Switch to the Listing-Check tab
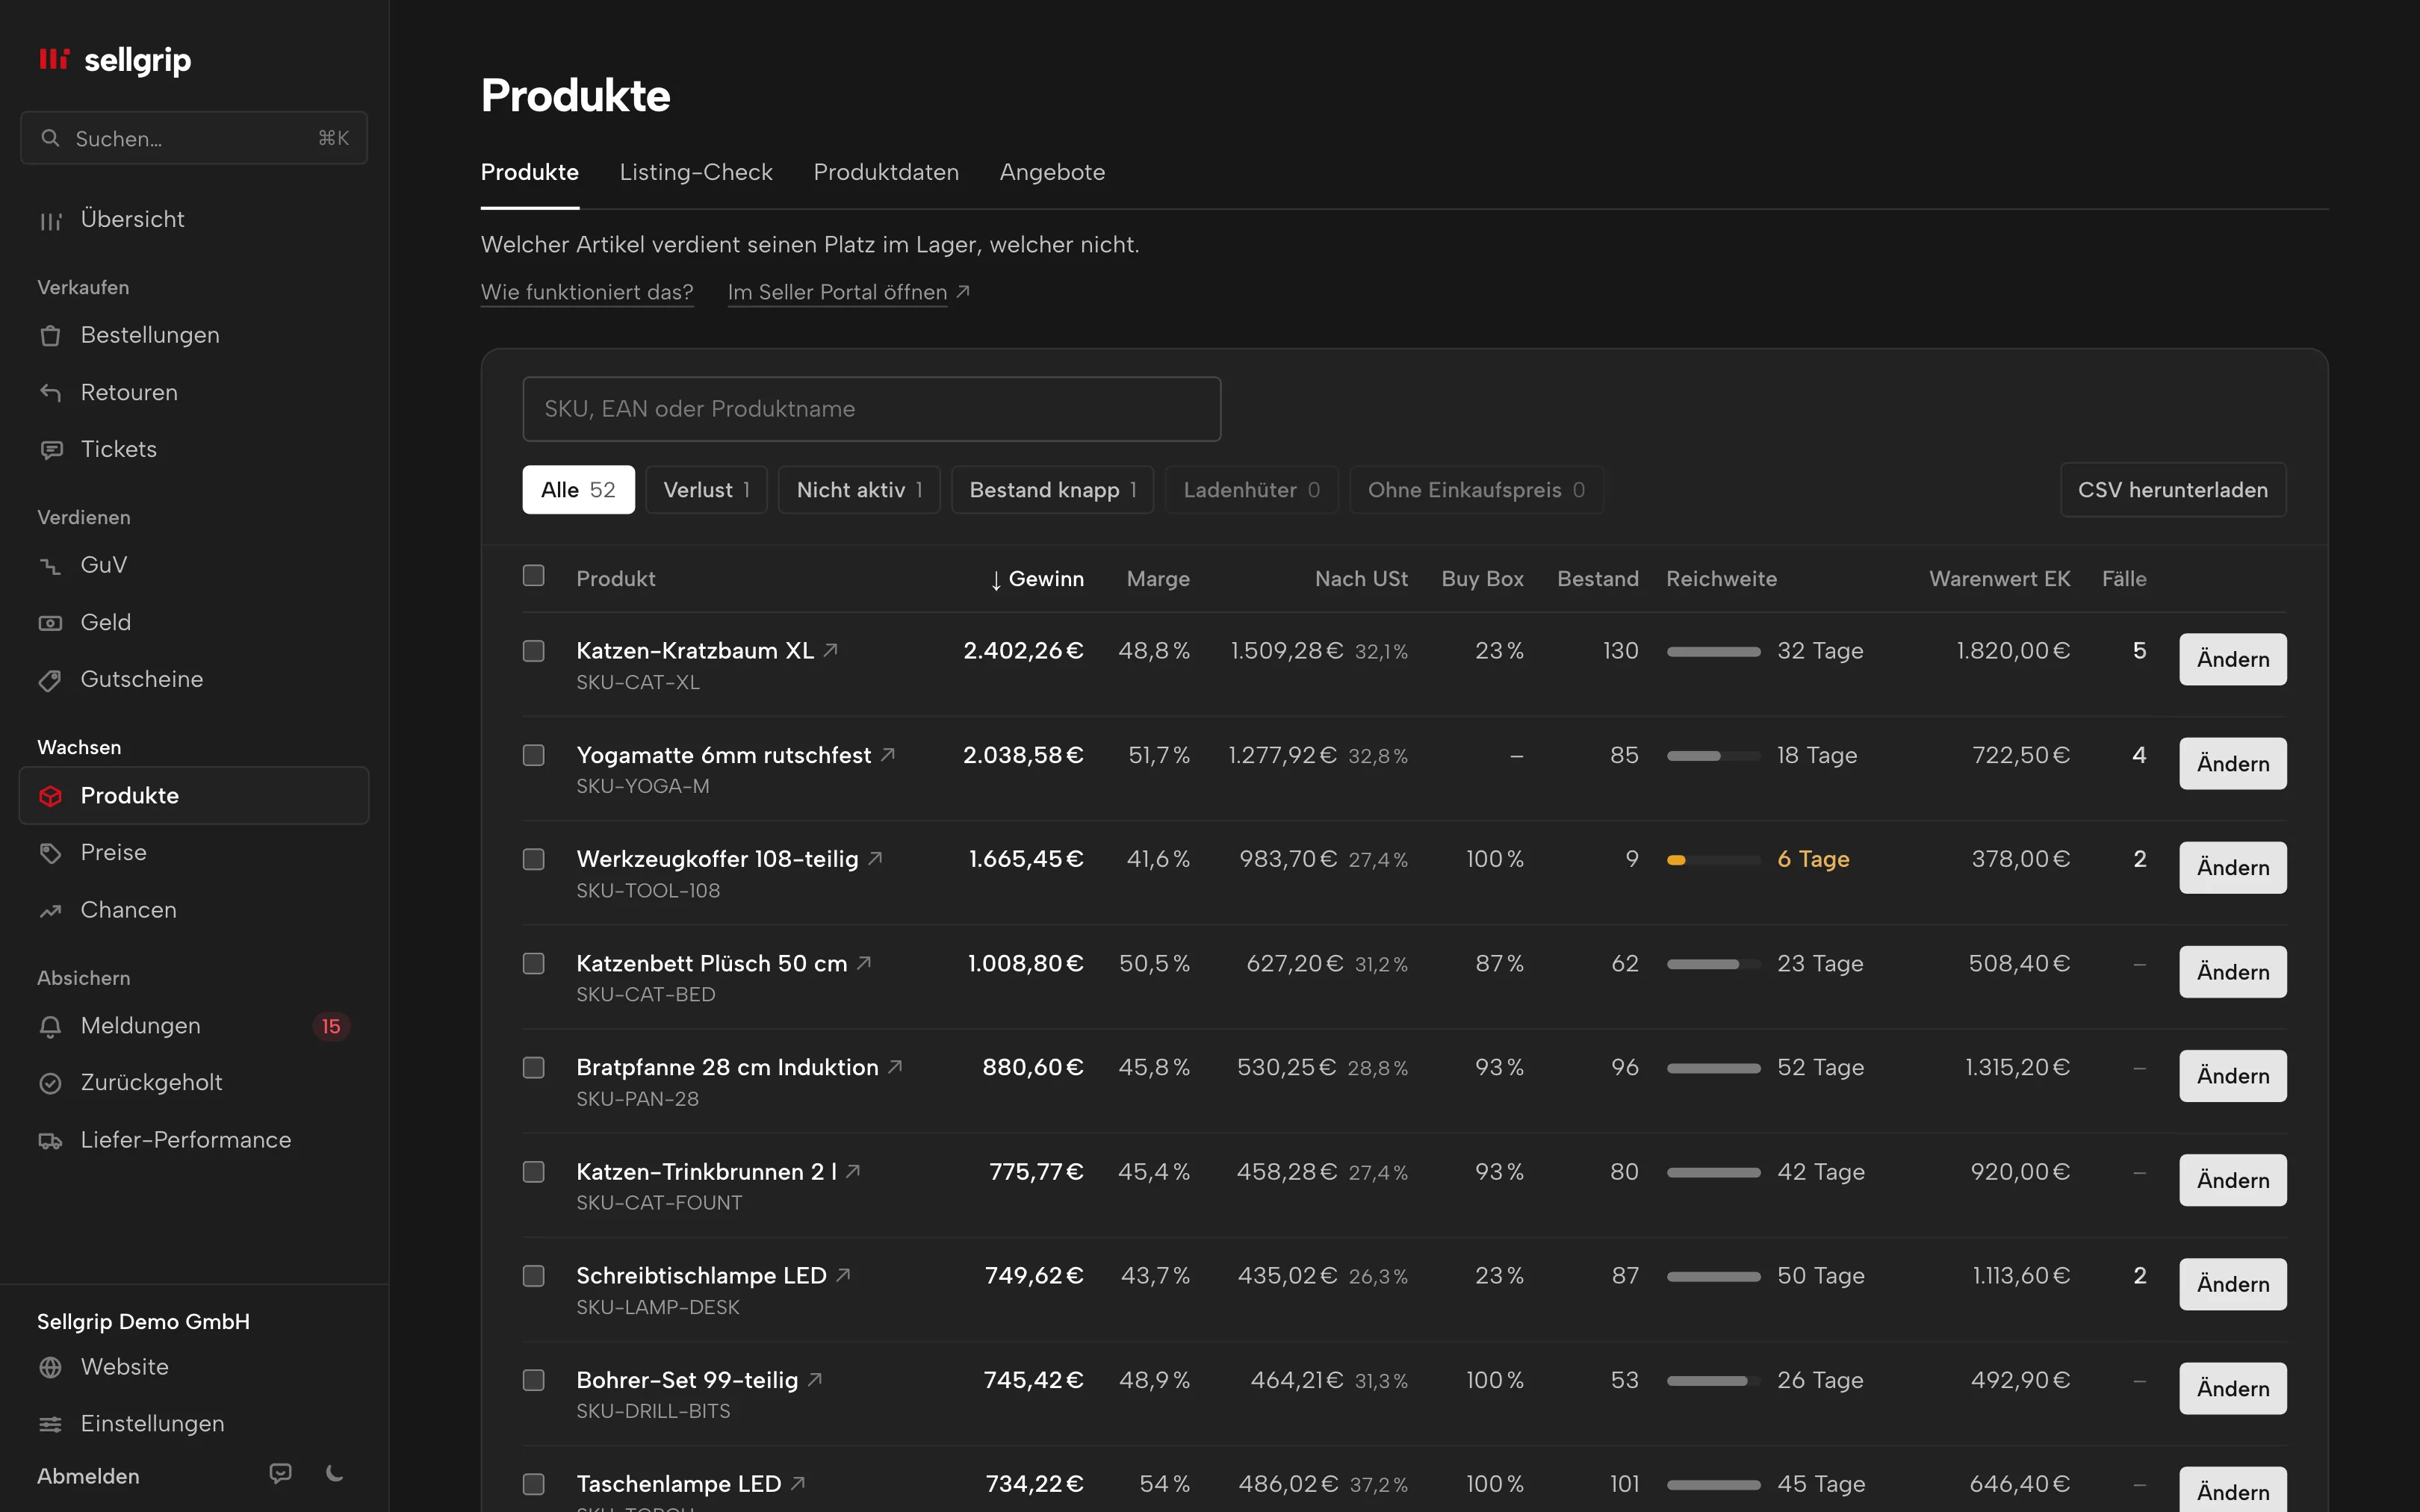The image size is (2420, 1512). (696, 172)
